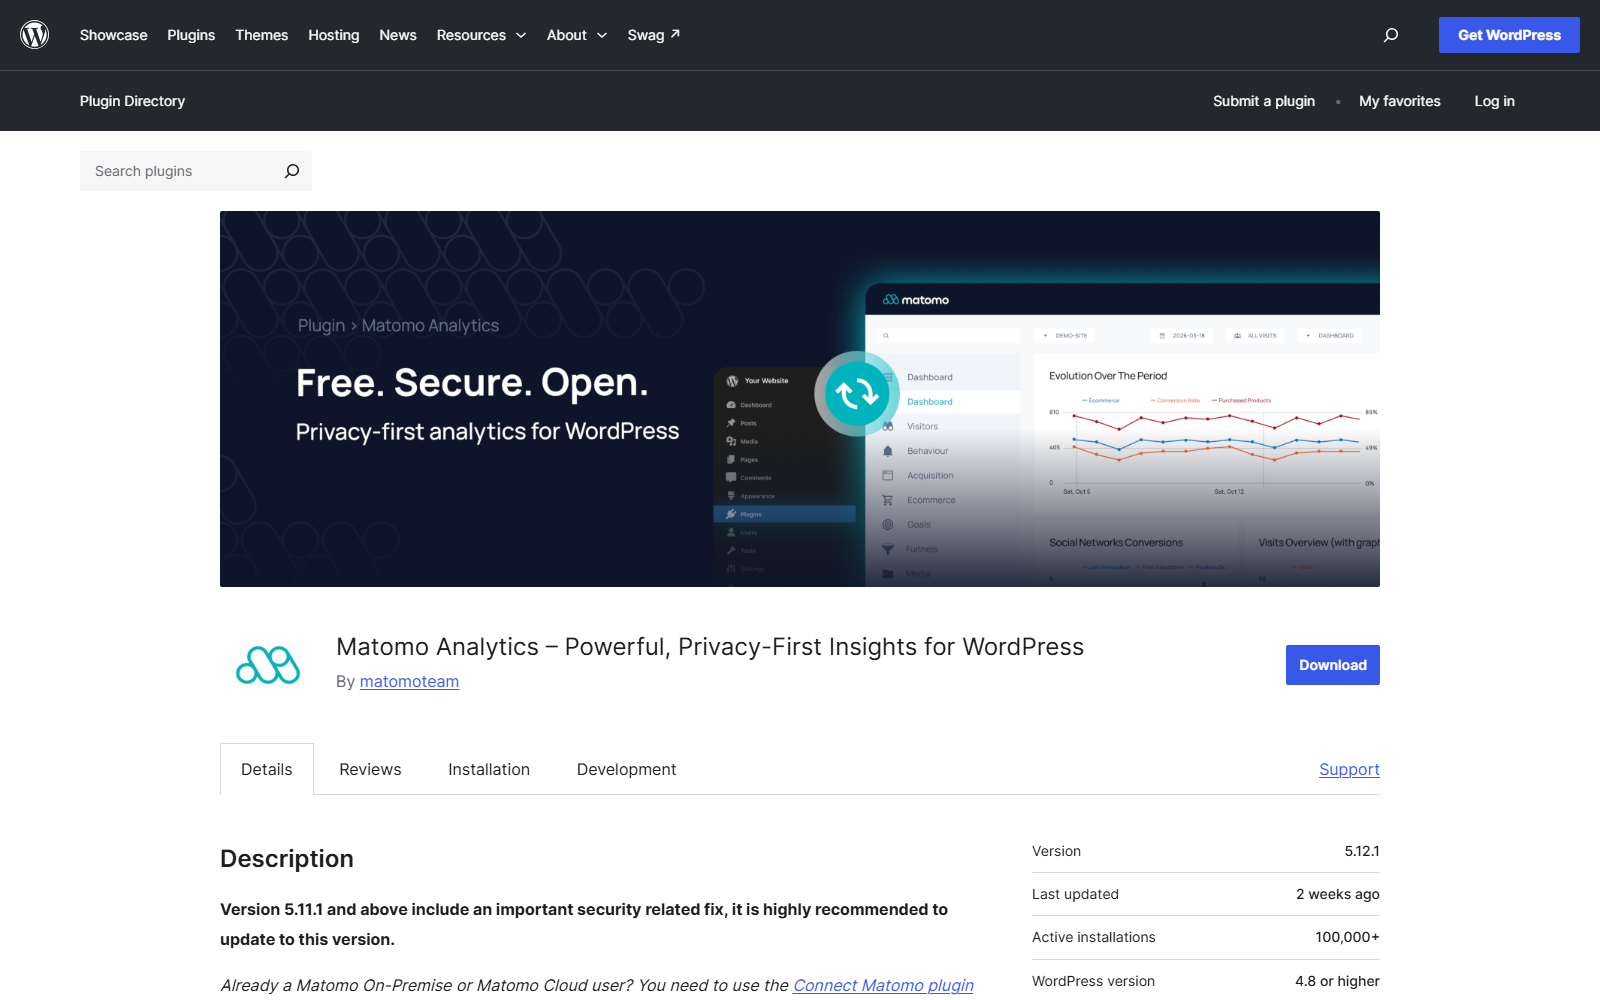Go to Plugins in top navigation
The width and height of the screenshot is (1600, 1000).
pos(191,35)
